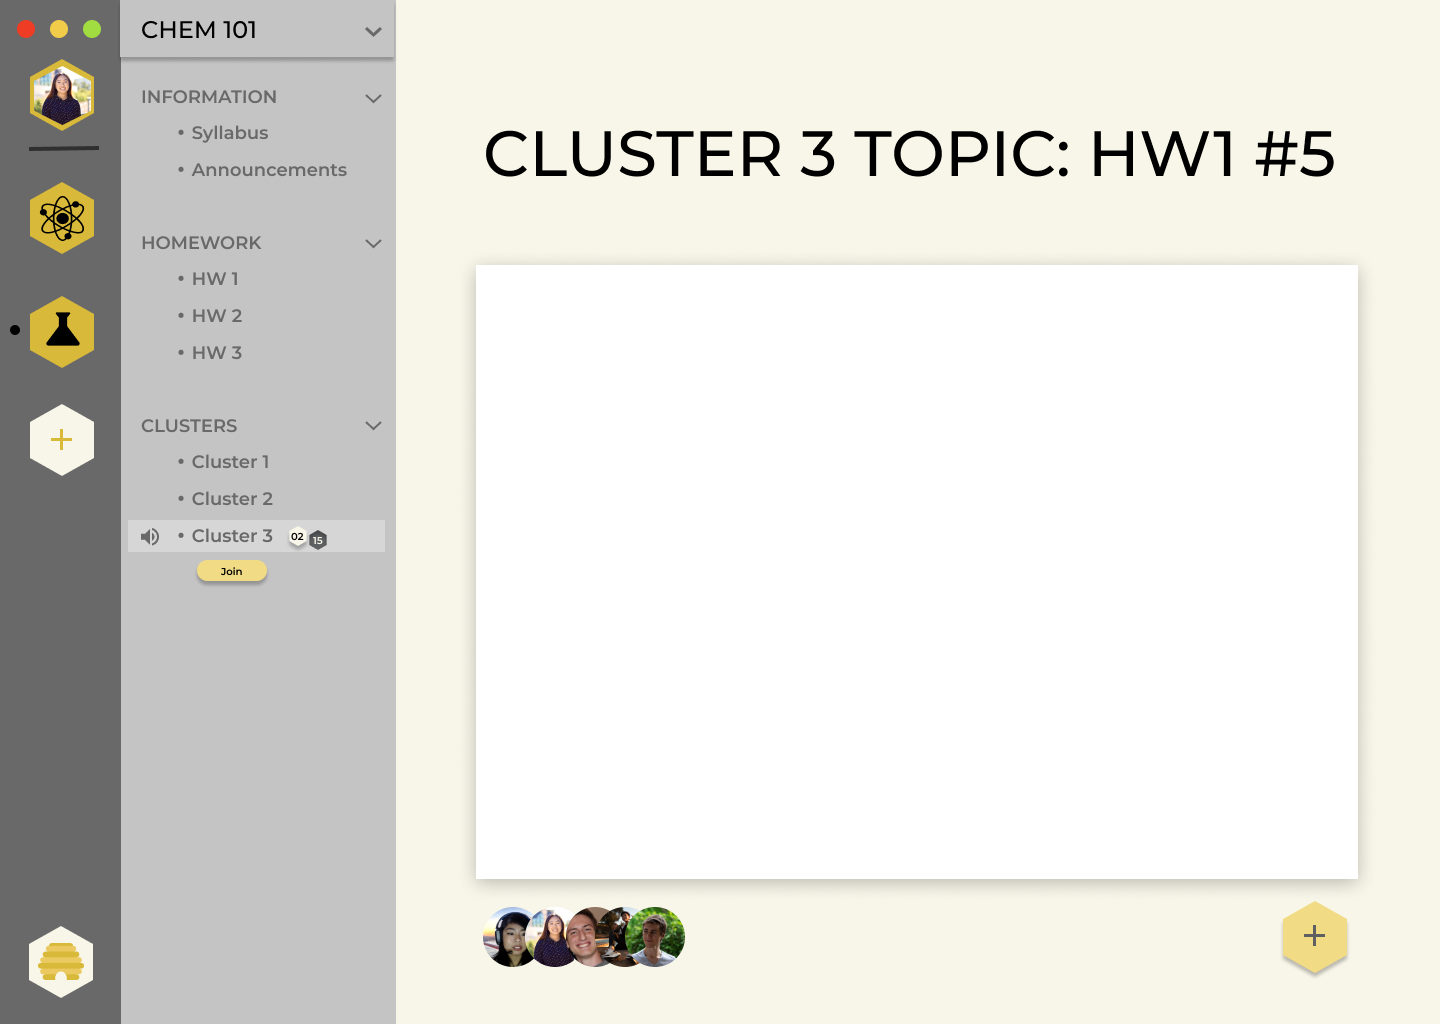
Task: Open HW 2 in Homework list
Action: pos(217,316)
